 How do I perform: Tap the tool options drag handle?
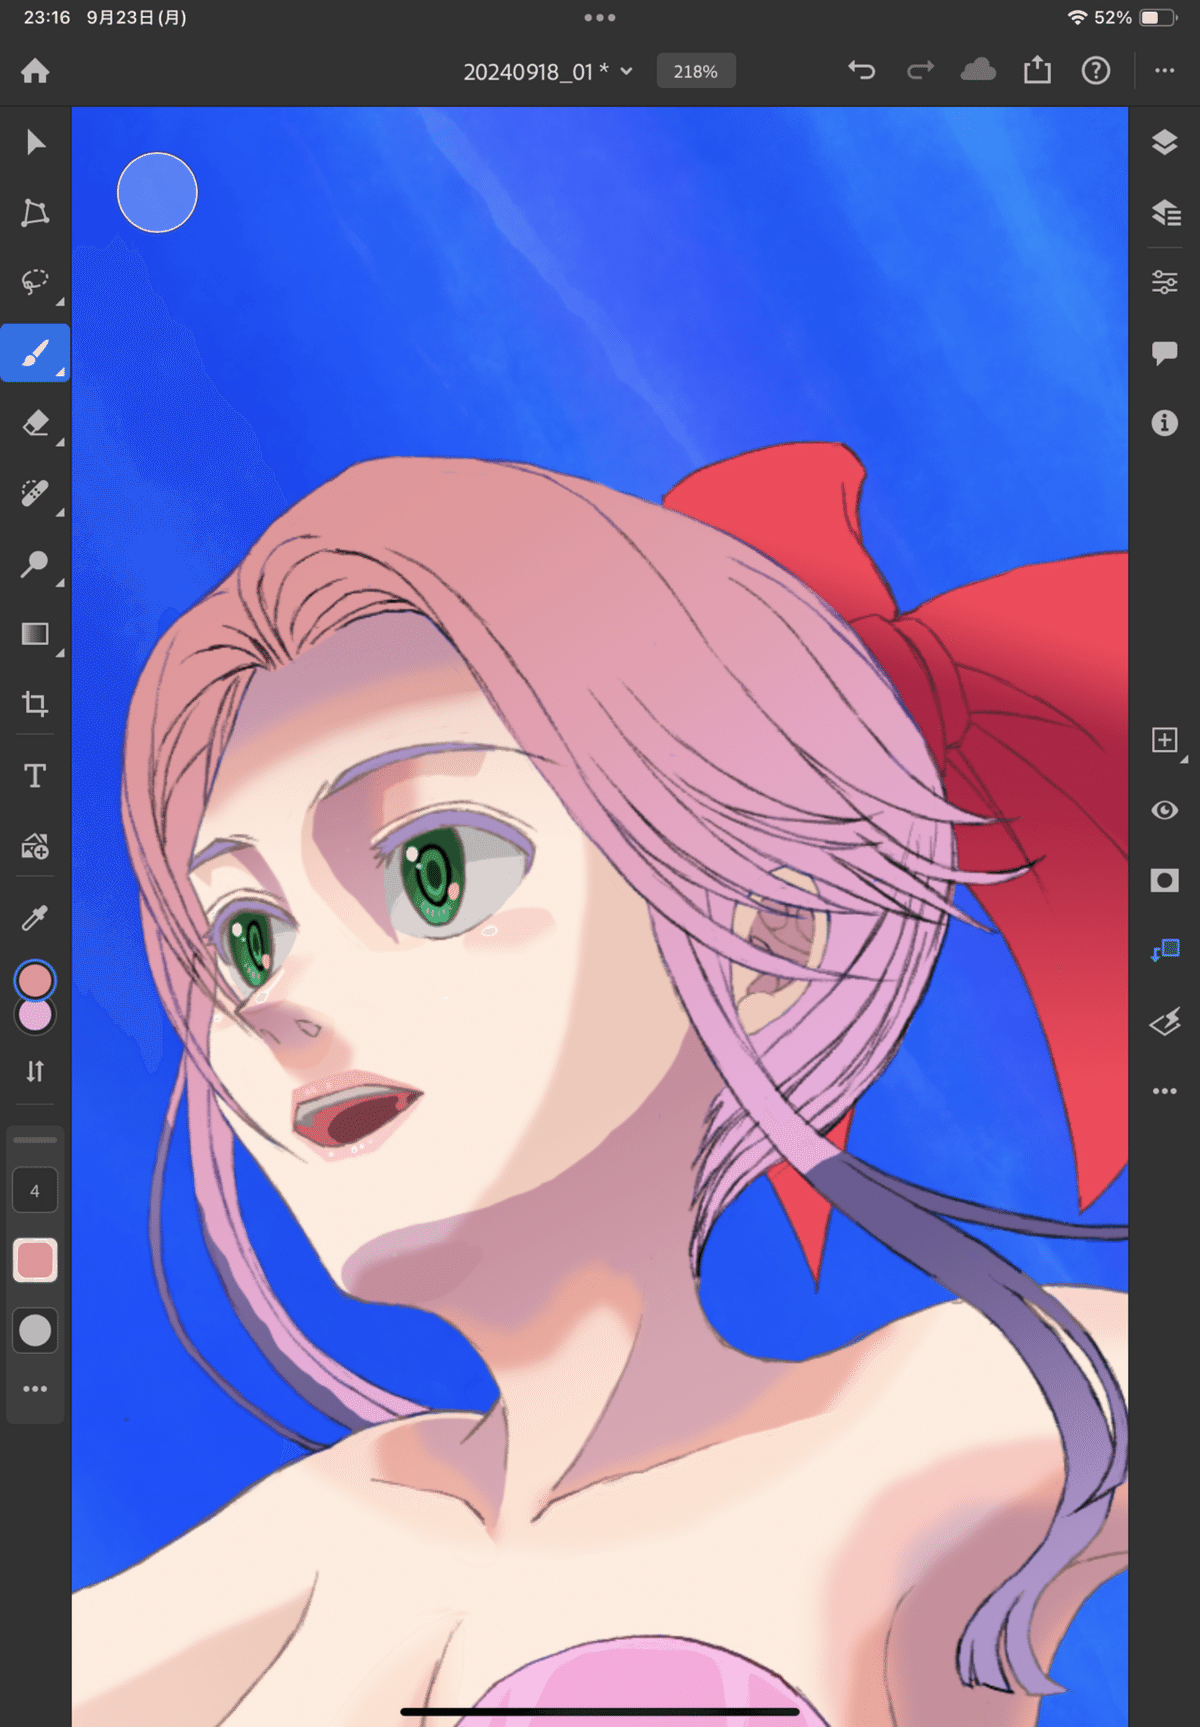pyautogui.click(x=35, y=1140)
